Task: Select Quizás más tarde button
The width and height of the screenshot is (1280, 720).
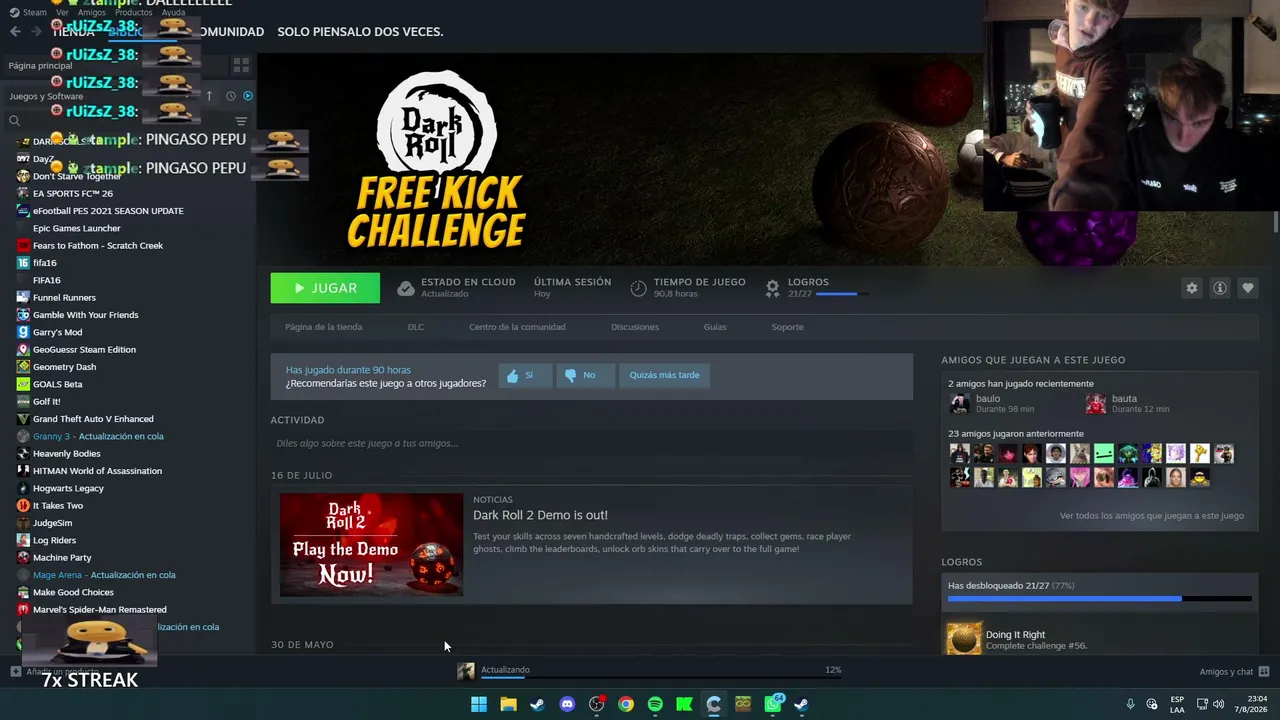Action: coord(664,375)
